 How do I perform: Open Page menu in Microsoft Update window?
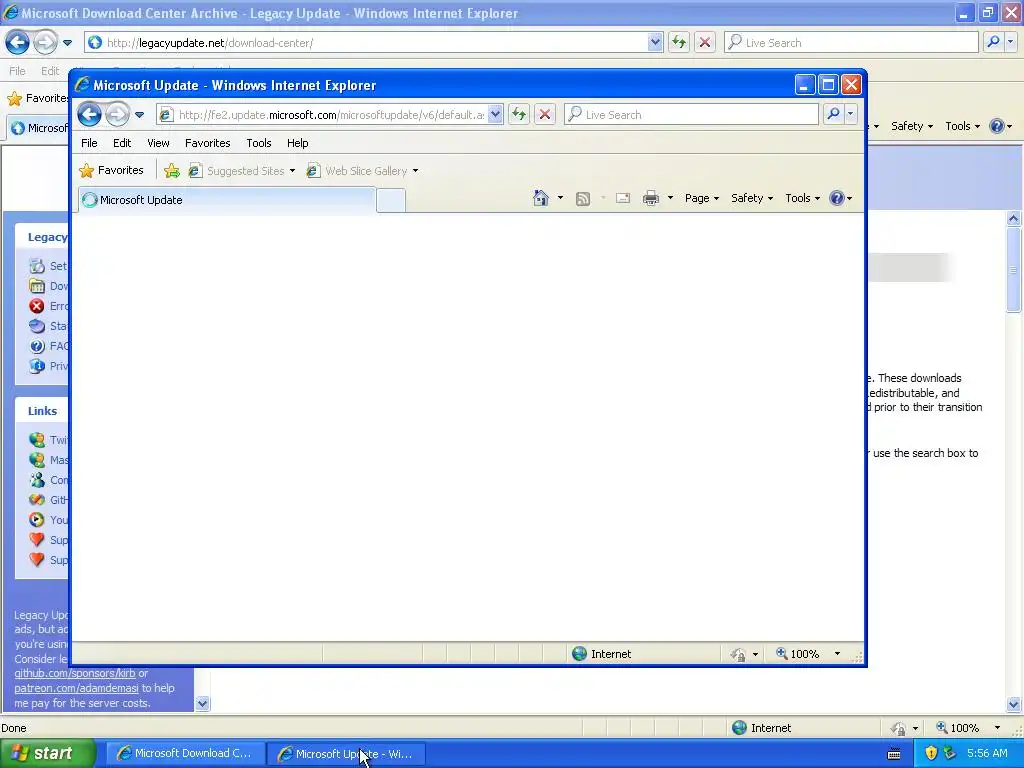(x=701, y=198)
